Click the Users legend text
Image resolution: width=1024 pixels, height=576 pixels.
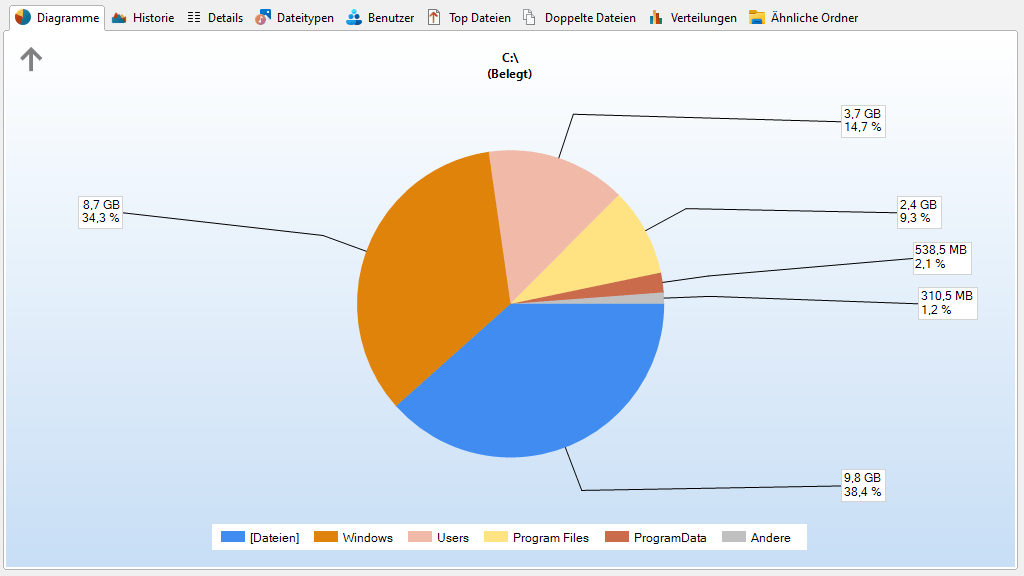click(x=453, y=537)
